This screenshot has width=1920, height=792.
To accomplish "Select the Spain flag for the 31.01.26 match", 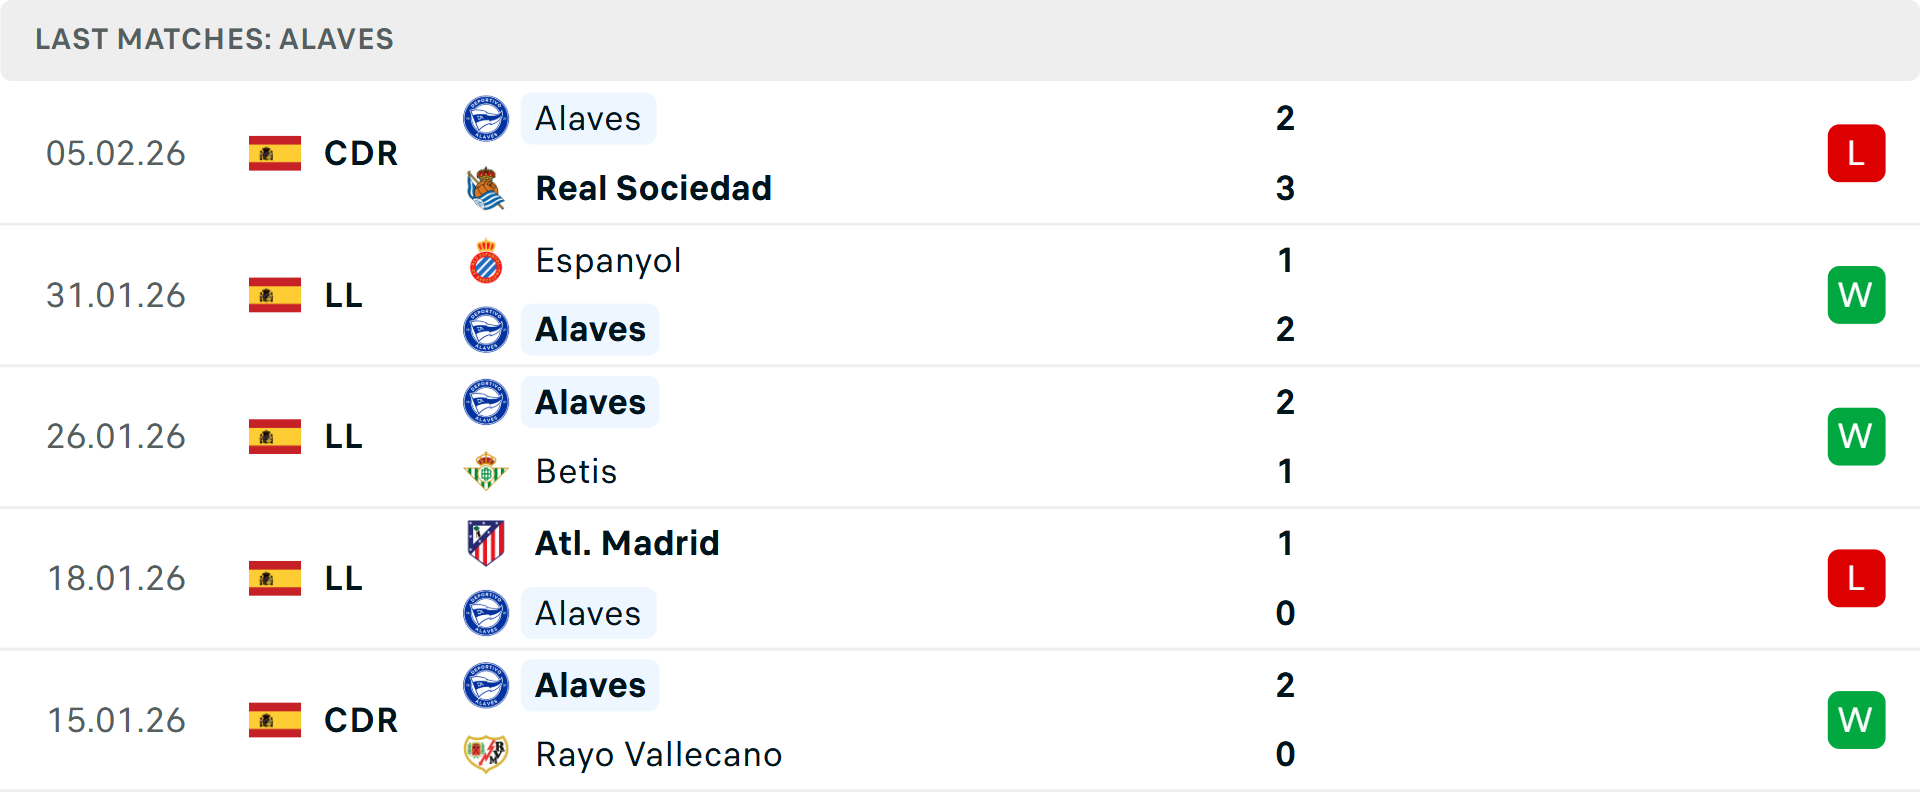I will [274, 295].
